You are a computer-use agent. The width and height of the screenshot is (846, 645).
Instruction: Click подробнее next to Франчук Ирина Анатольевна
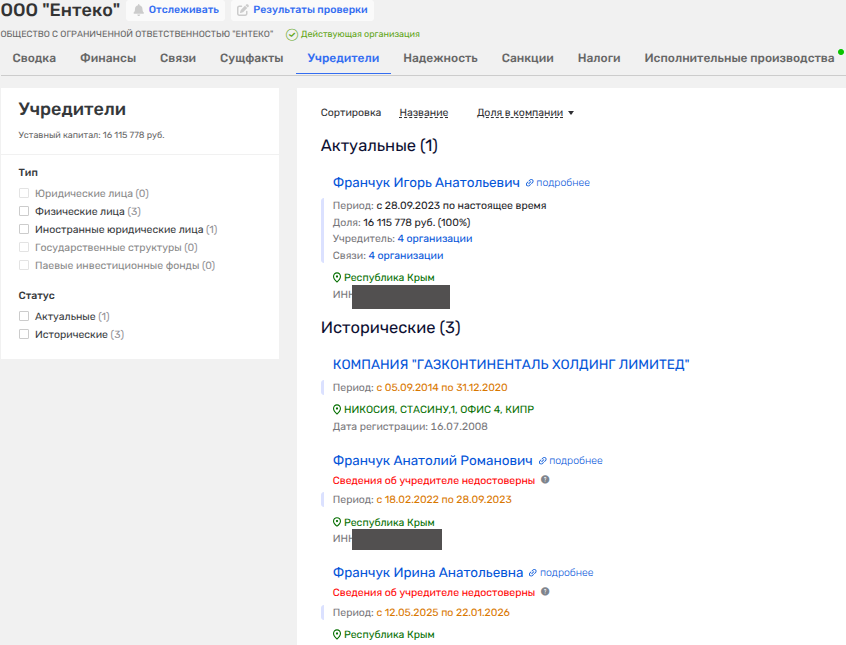point(567,573)
